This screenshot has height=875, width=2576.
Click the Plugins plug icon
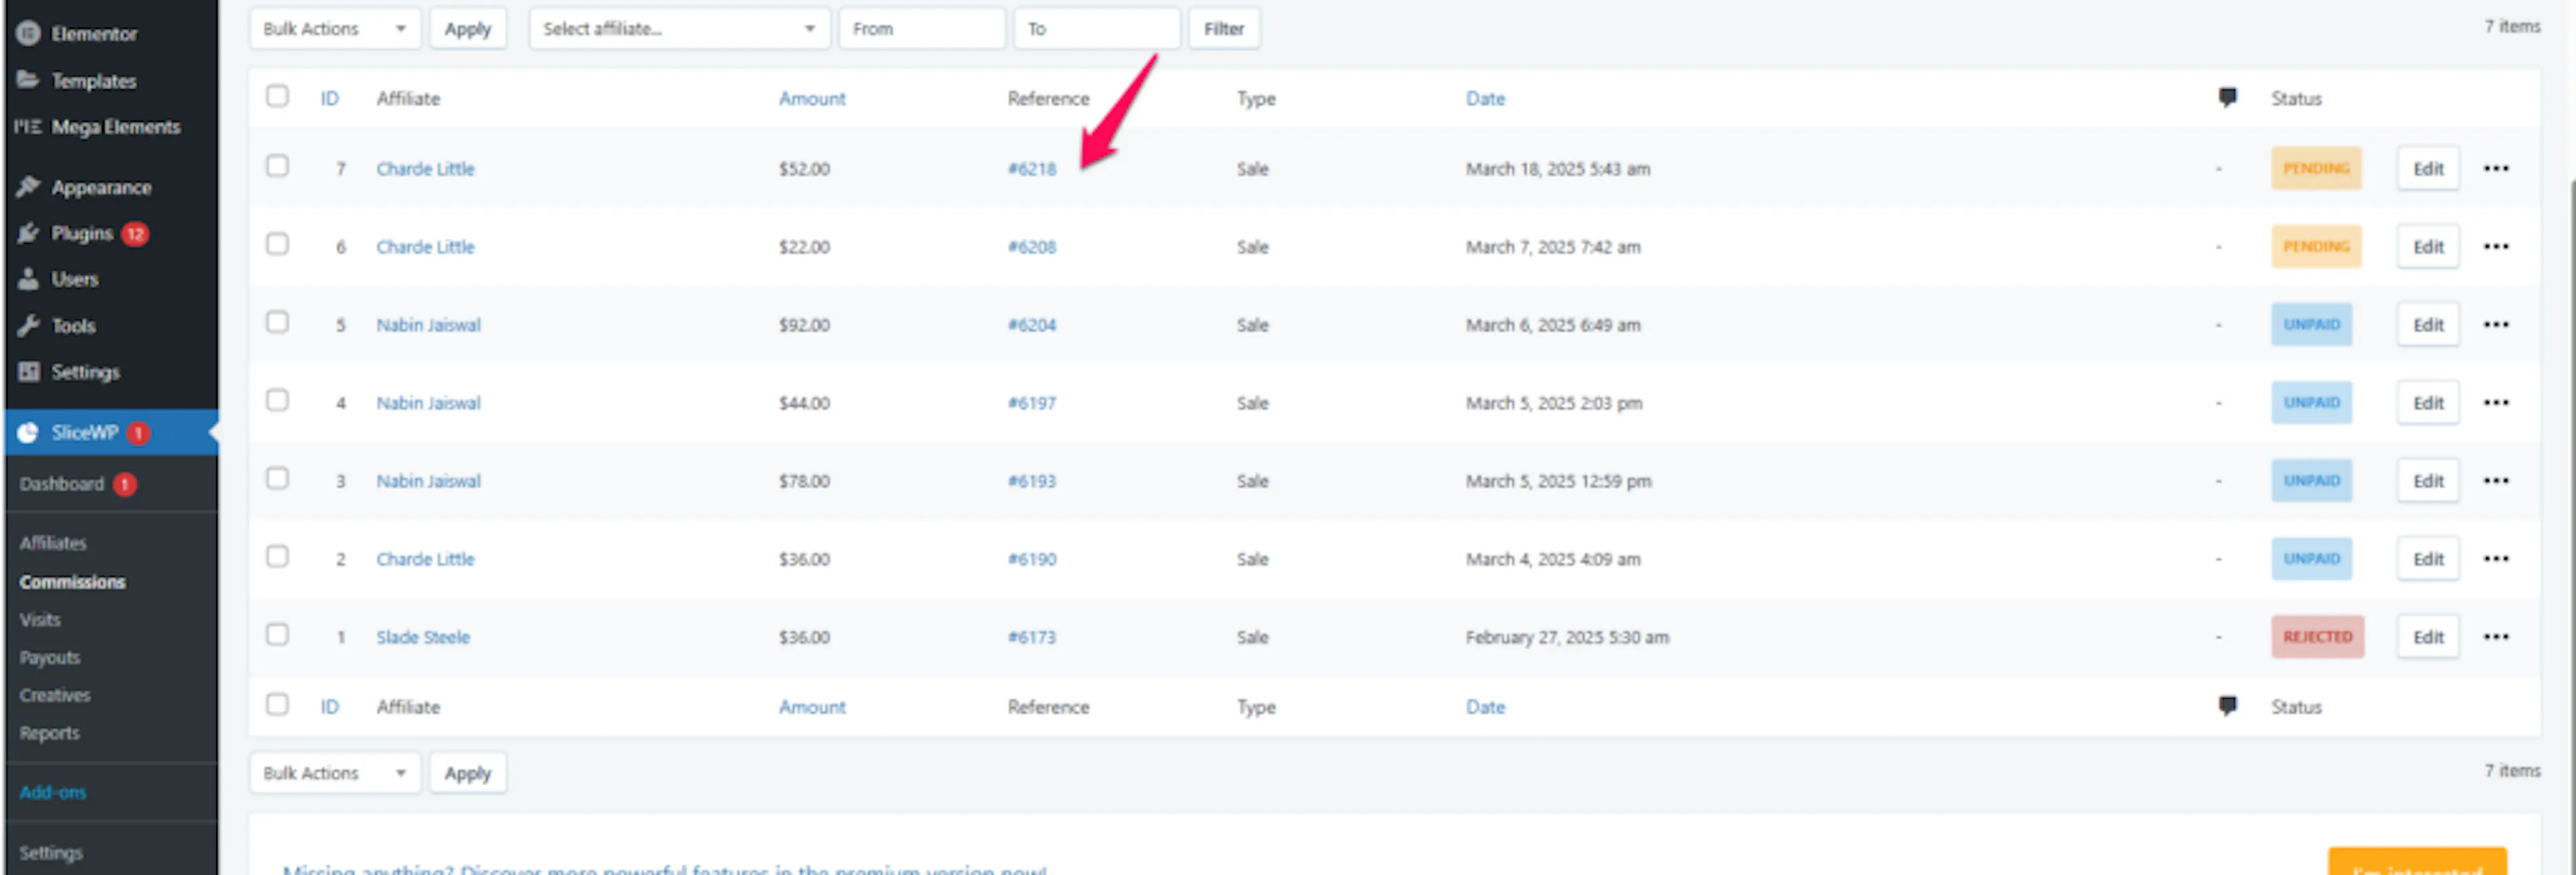click(x=28, y=233)
